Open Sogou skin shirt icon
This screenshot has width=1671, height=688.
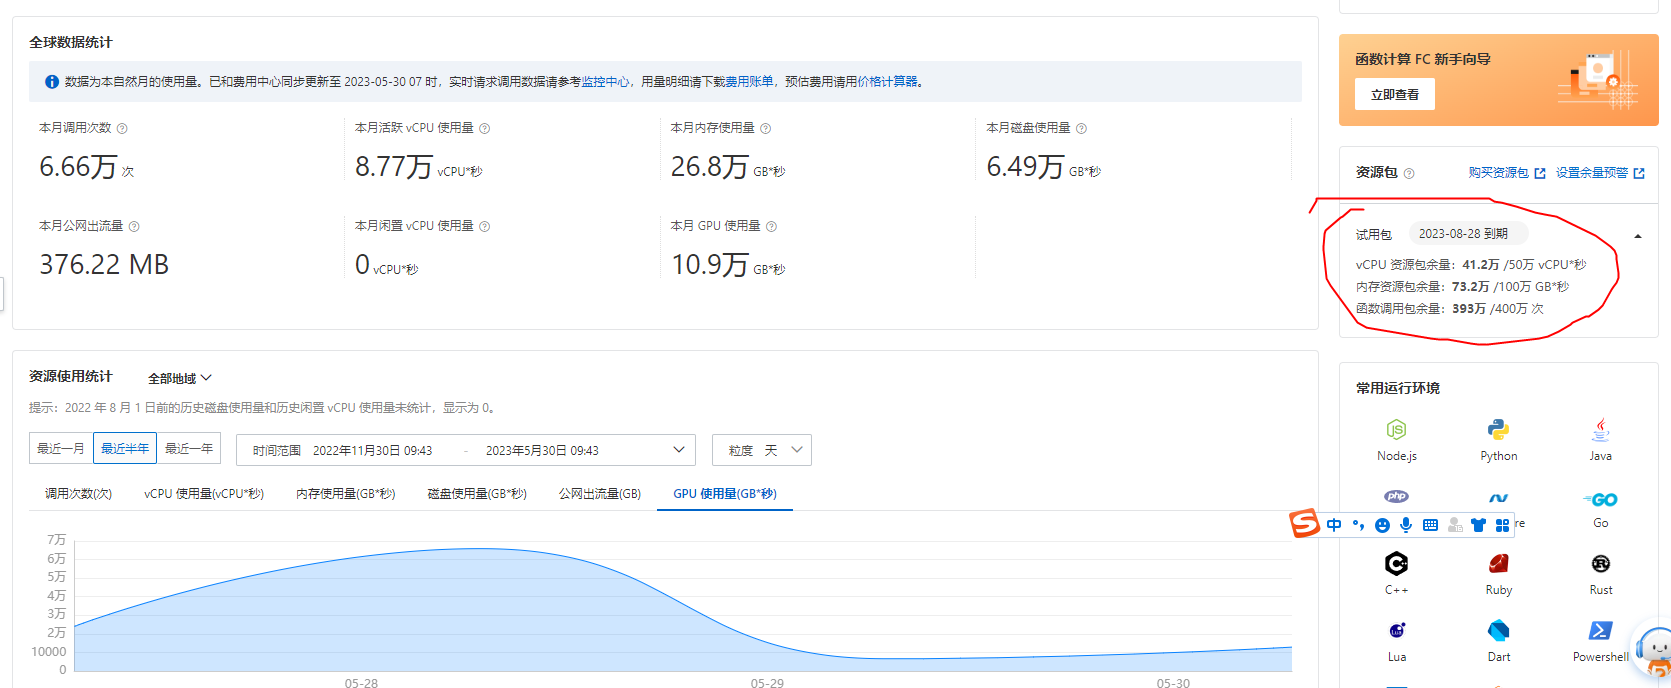coord(1478,525)
